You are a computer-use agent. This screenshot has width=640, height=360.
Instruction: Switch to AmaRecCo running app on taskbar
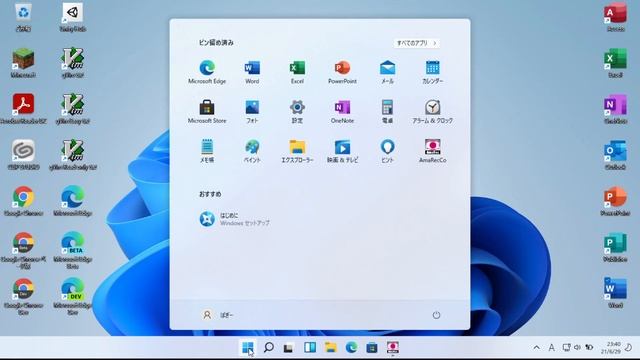(x=393, y=348)
